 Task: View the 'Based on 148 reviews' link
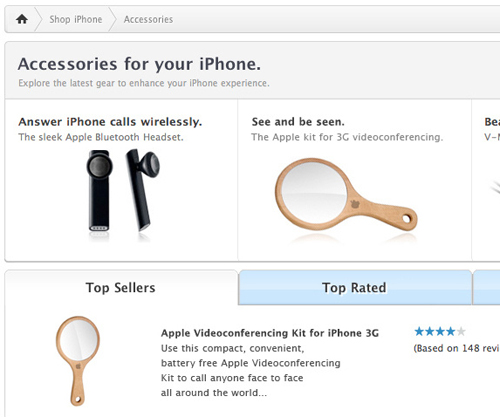pos(456,348)
